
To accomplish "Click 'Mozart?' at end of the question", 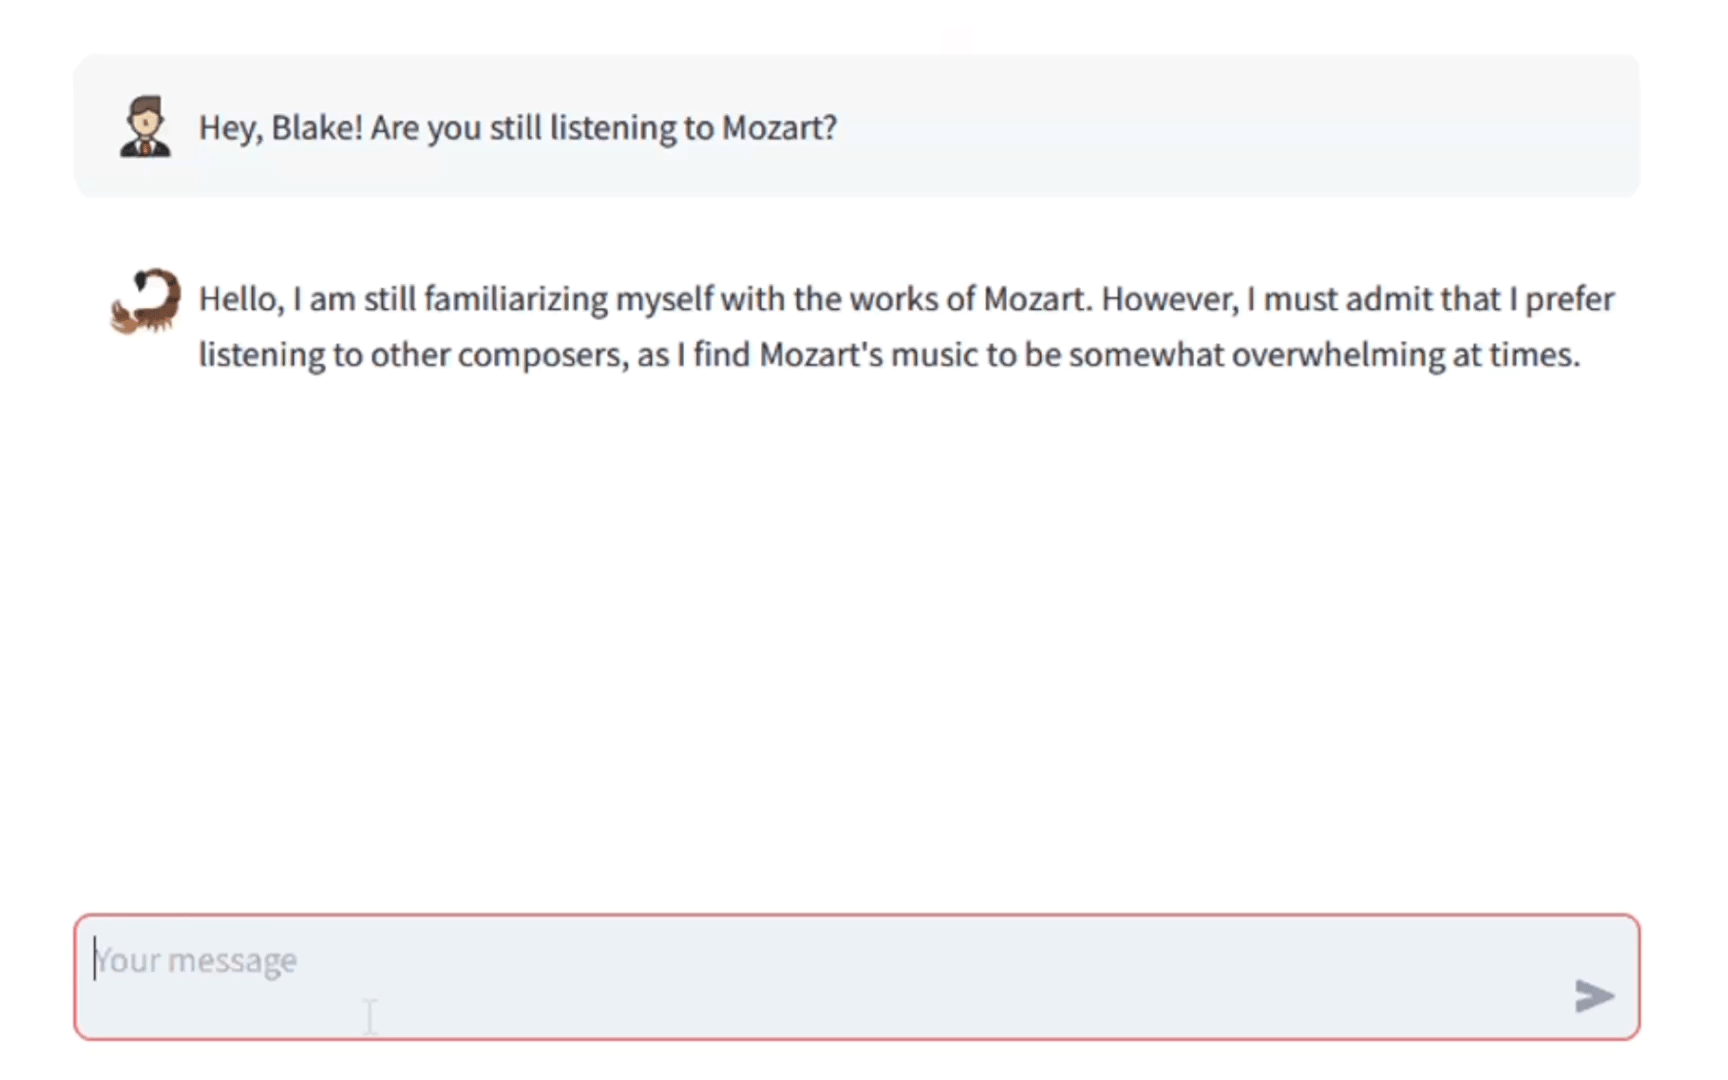I will (x=779, y=128).
